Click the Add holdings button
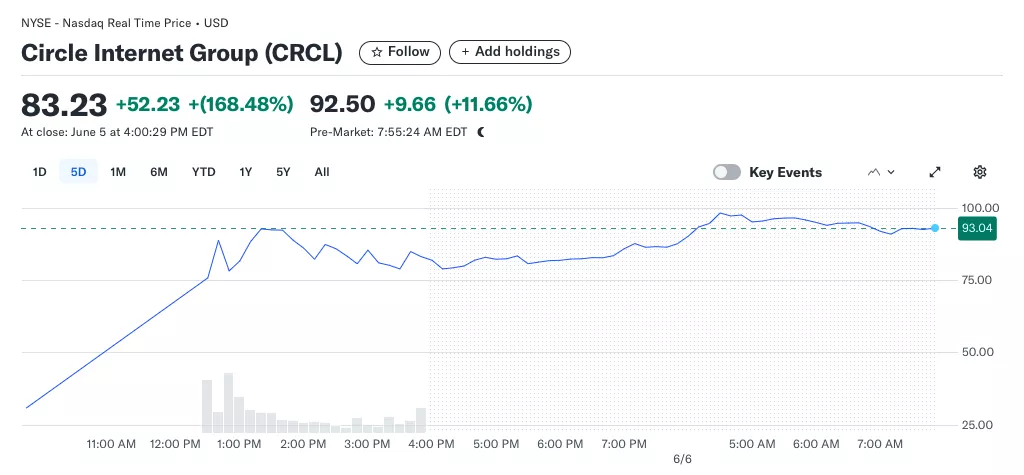 [x=510, y=52]
